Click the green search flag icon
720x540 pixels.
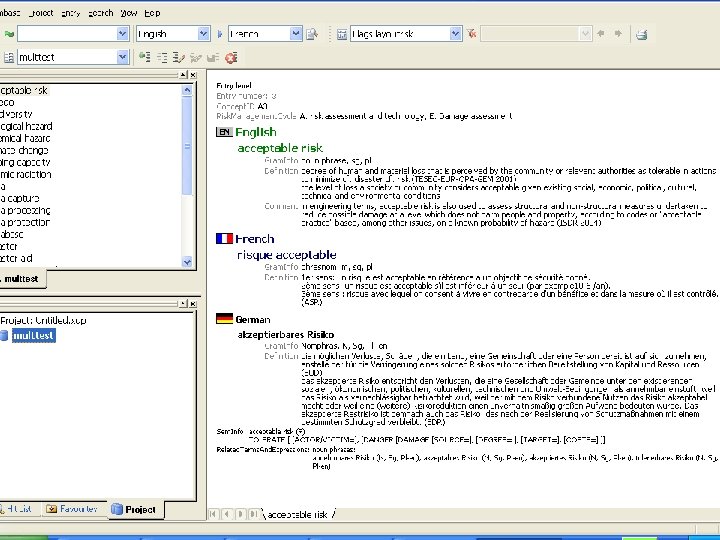coord(9,34)
